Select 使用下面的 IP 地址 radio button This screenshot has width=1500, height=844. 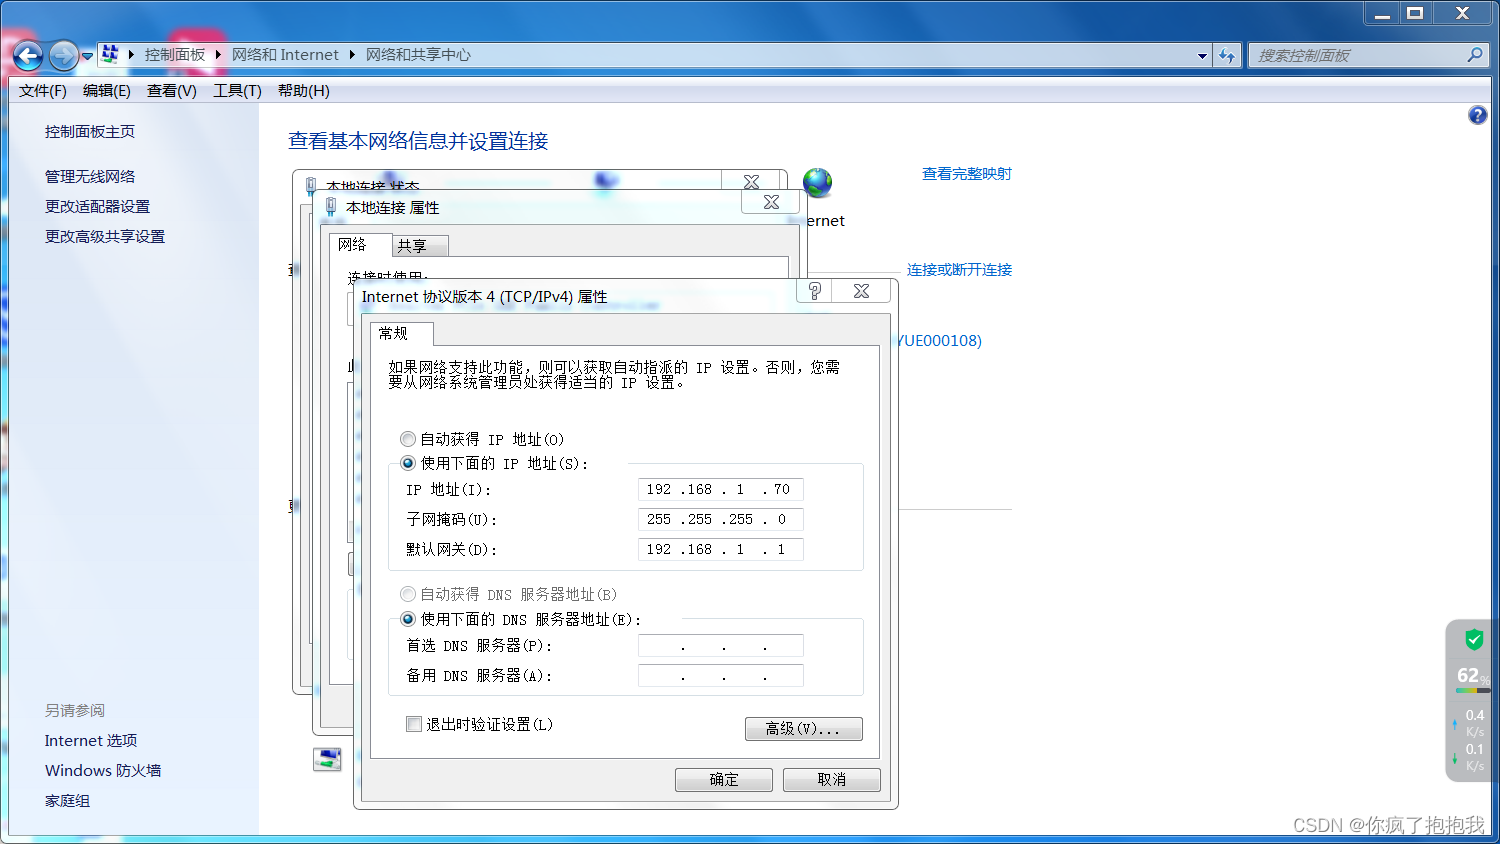(408, 463)
